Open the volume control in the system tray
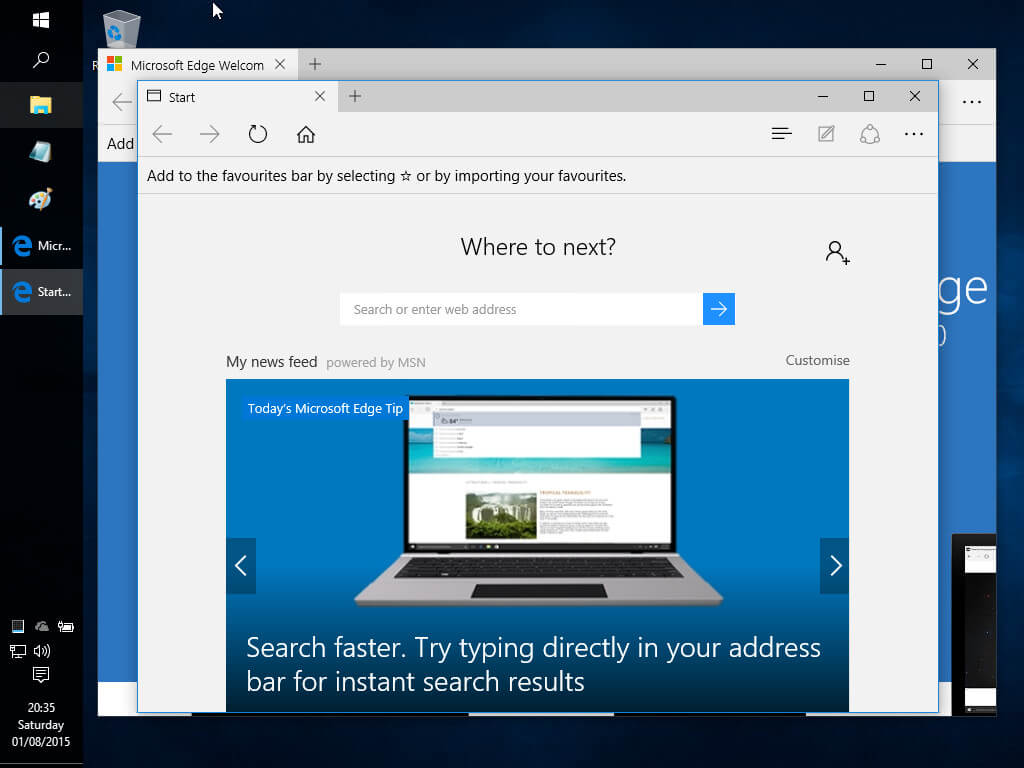 click(42, 651)
